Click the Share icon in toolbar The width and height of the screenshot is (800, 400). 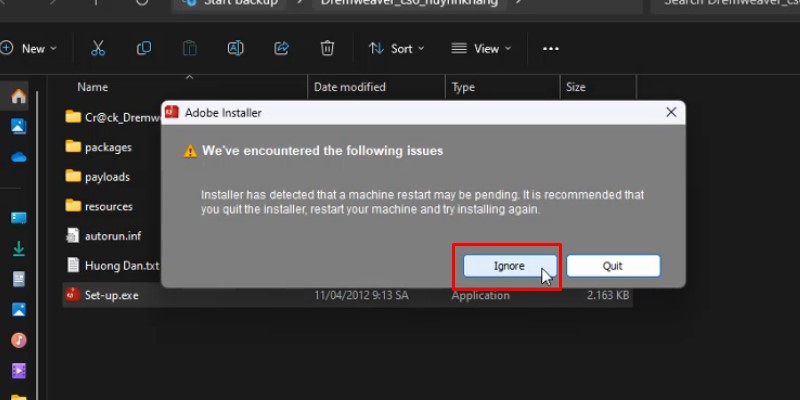coord(281,48)
